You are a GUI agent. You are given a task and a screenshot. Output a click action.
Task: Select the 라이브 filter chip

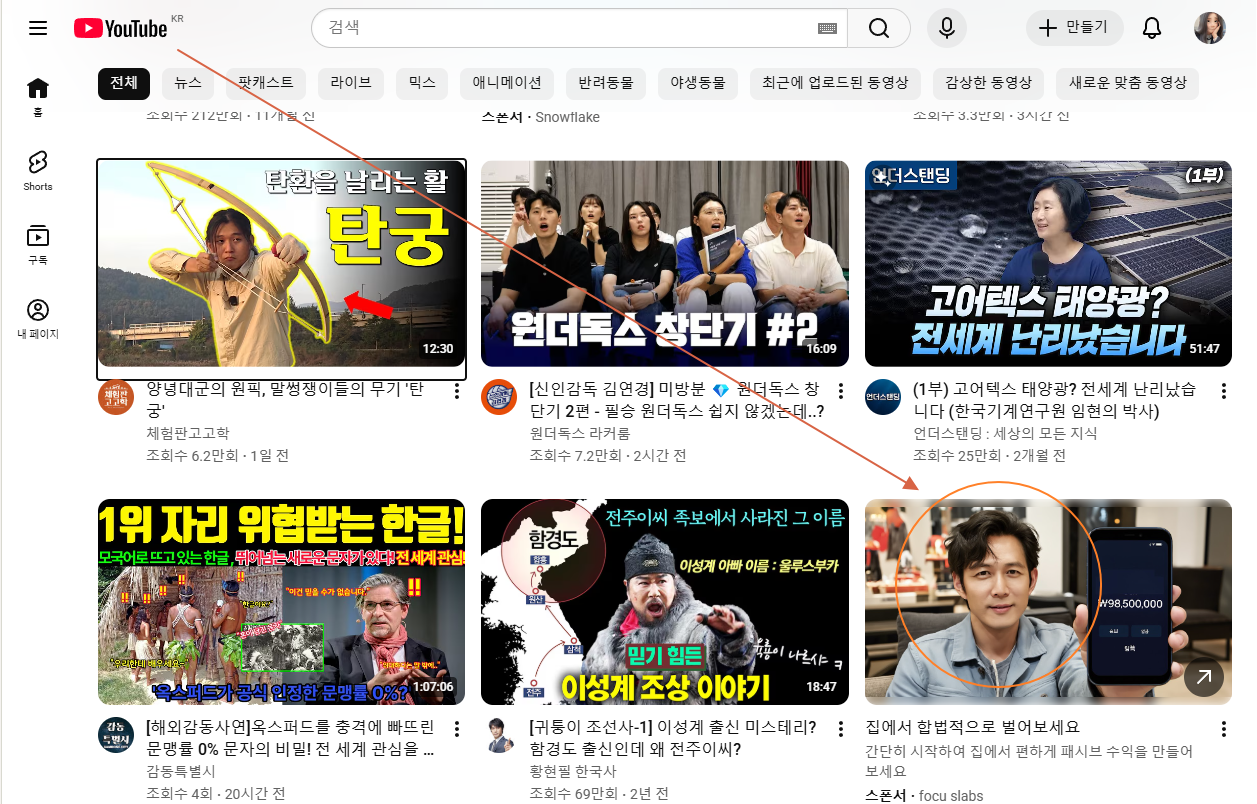tap(351, 83)
